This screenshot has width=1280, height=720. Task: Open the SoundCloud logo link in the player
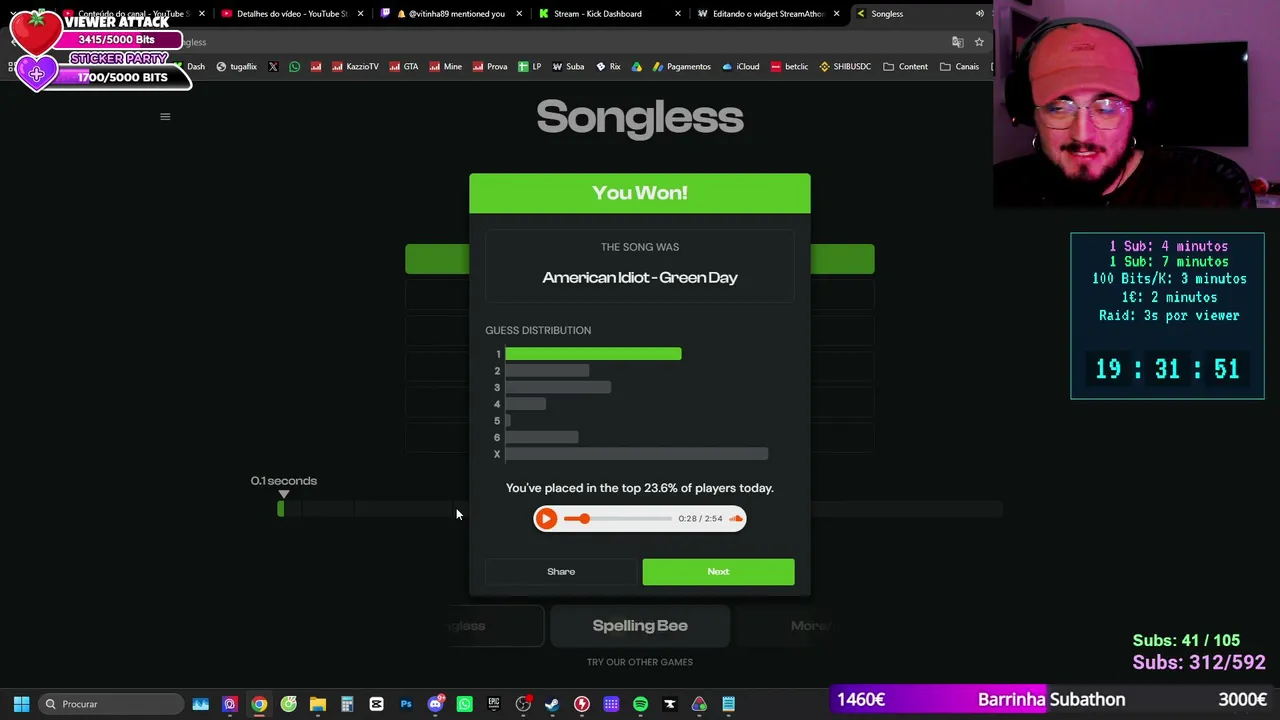736,518
